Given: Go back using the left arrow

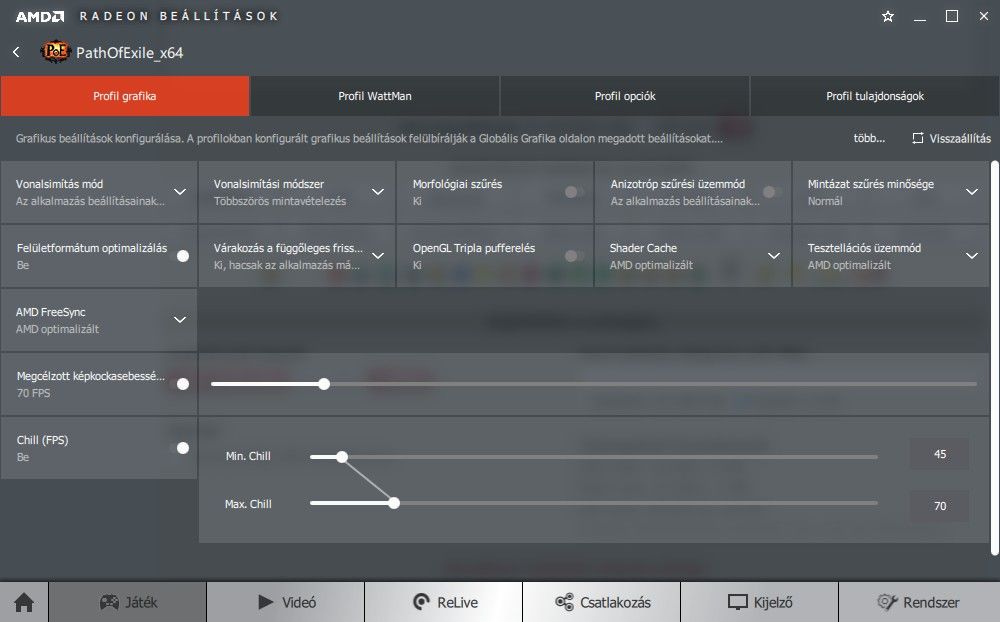Looking at the screenshot, I should 17,52.
